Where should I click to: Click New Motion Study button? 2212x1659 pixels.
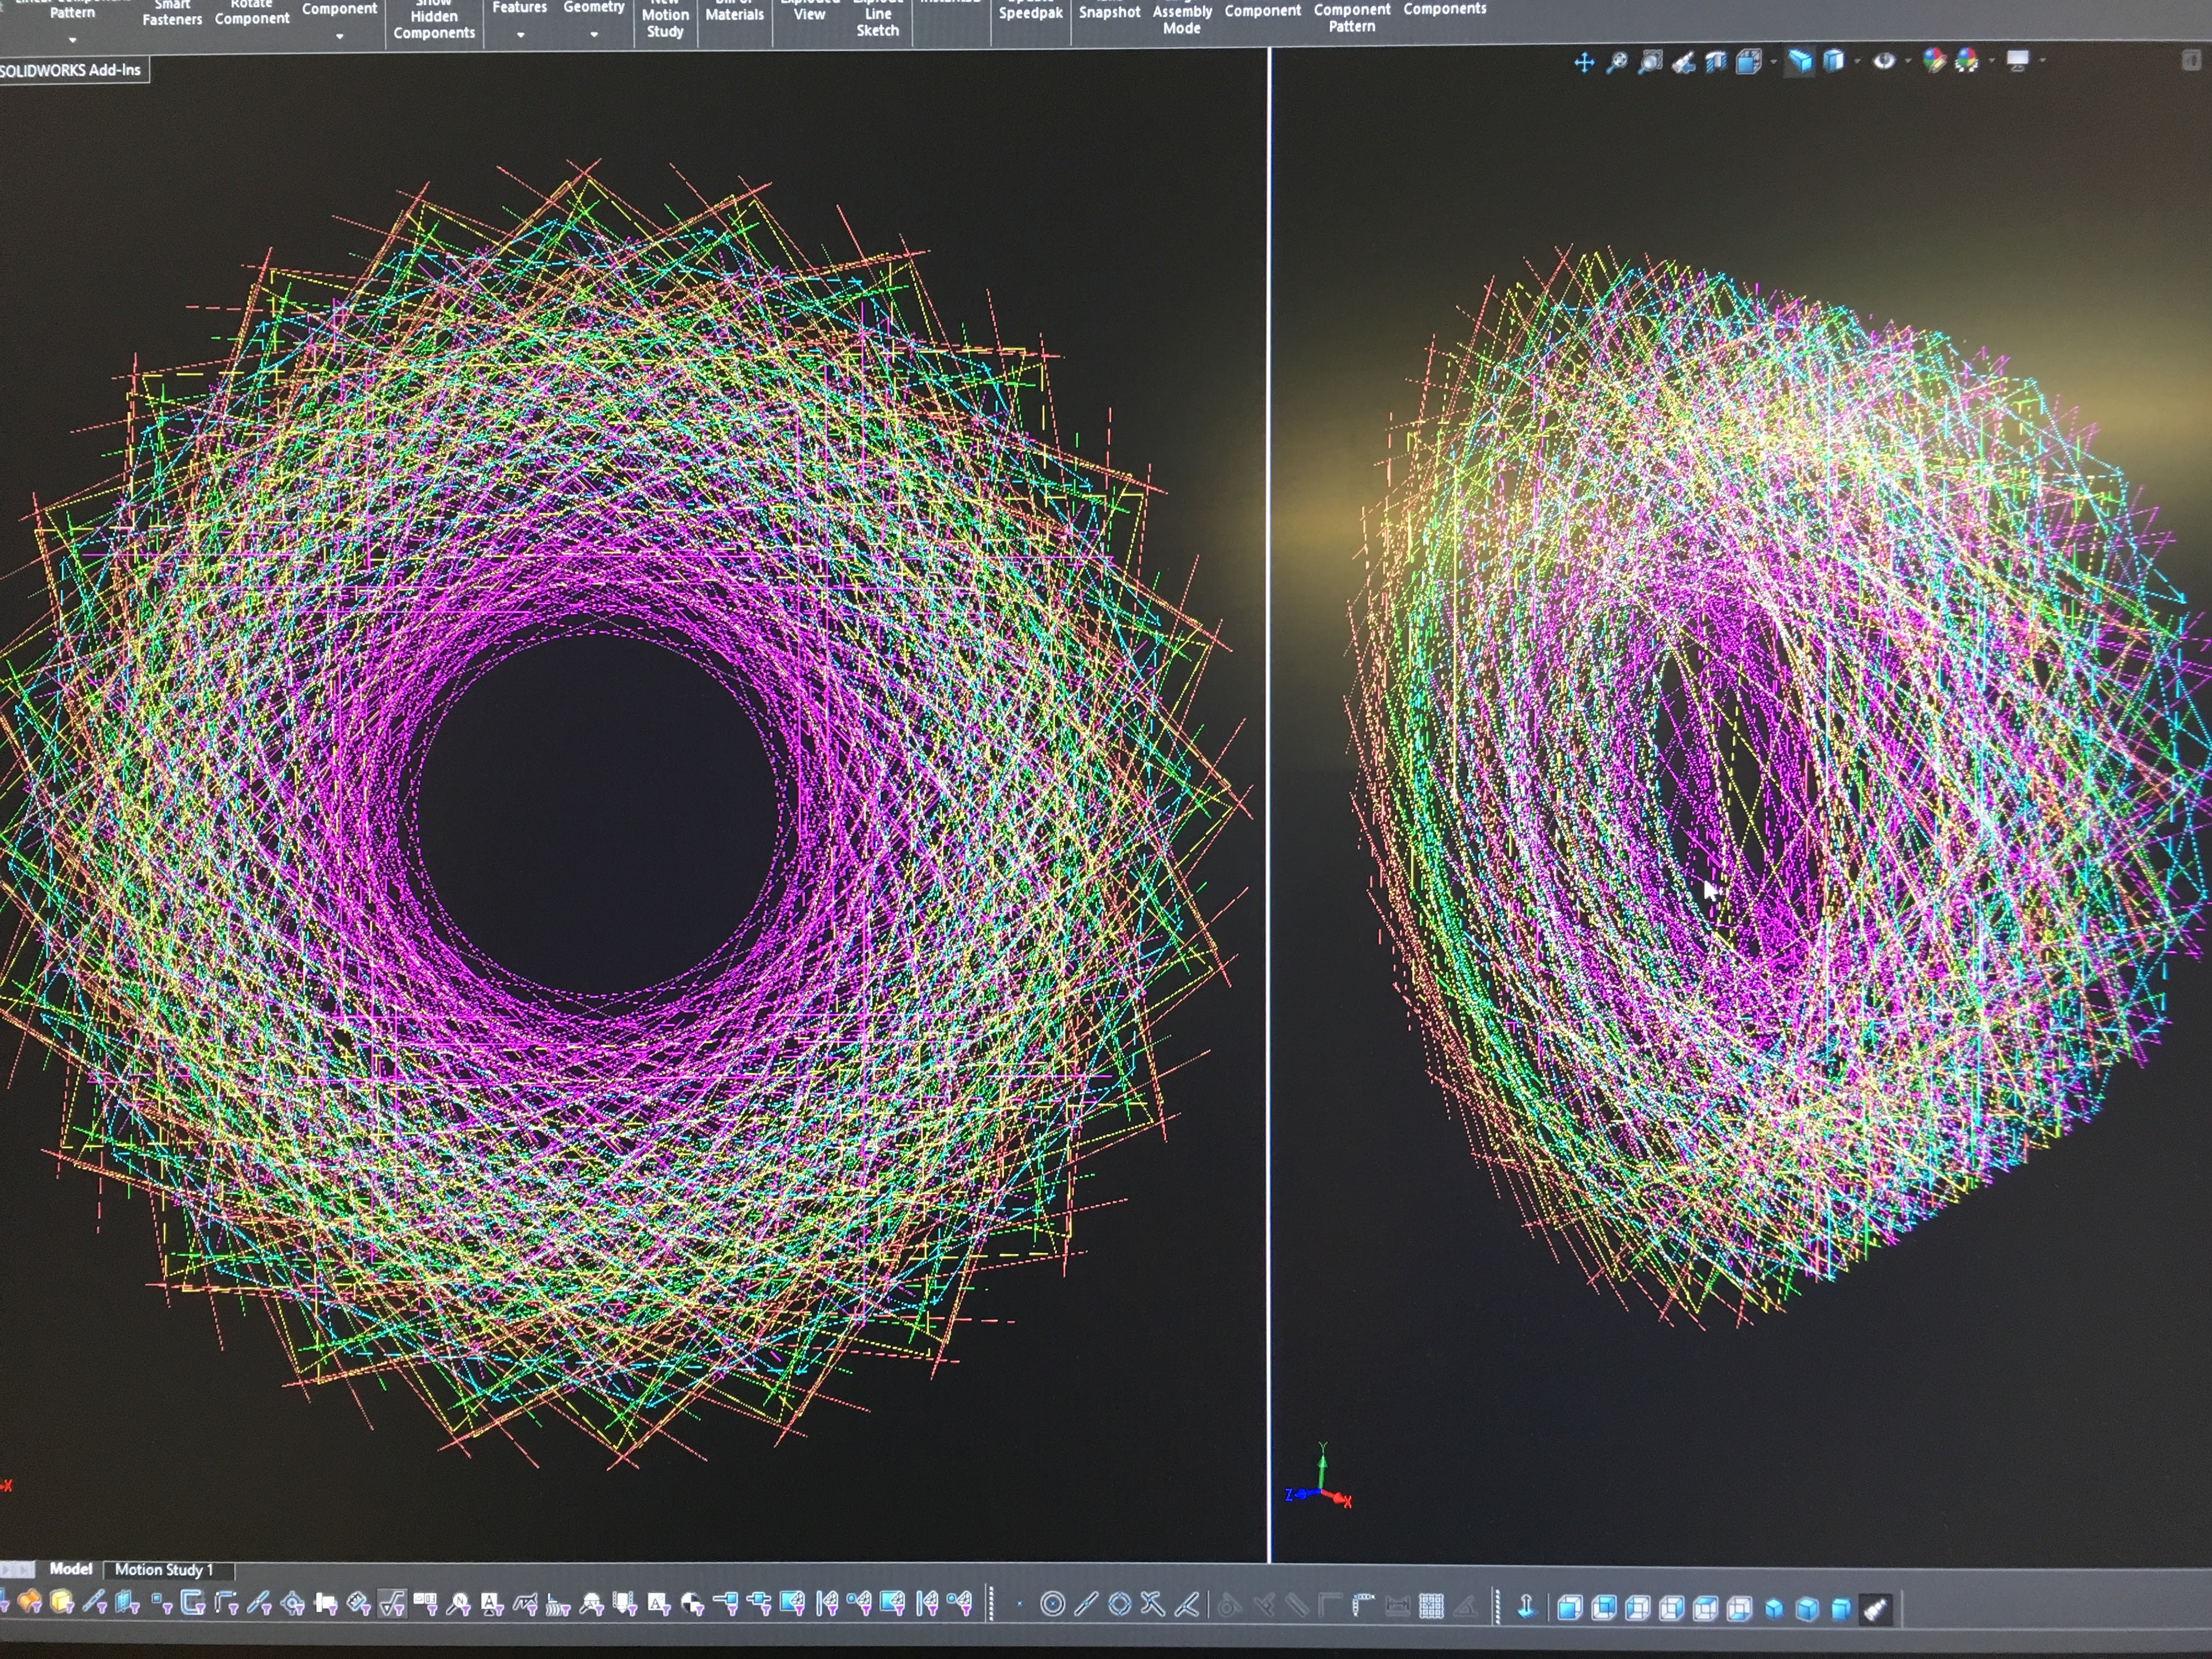pos(665,19)
